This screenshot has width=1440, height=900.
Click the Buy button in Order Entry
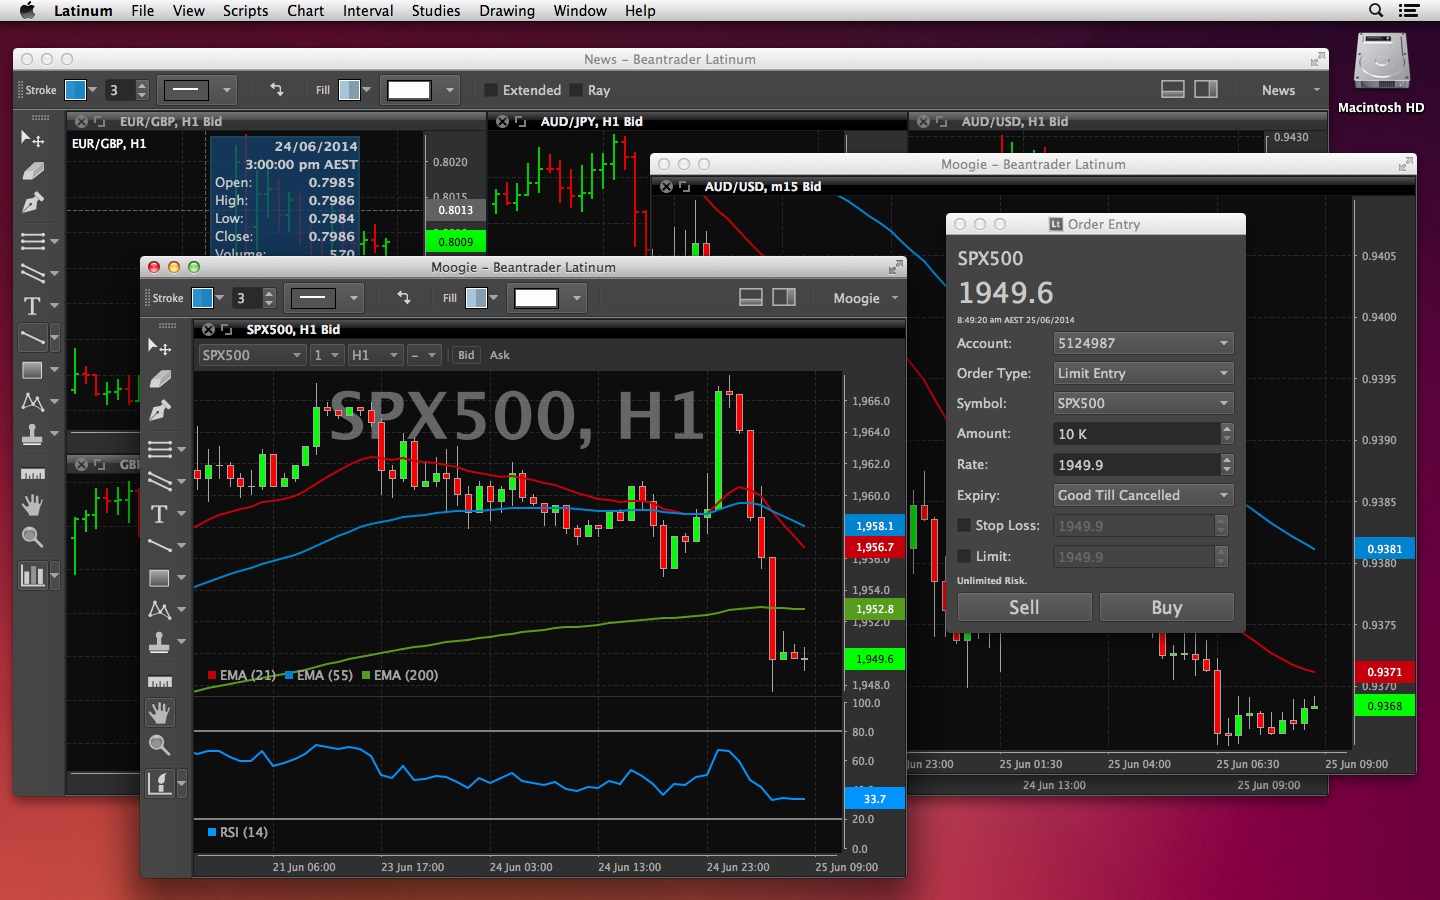1166,607
